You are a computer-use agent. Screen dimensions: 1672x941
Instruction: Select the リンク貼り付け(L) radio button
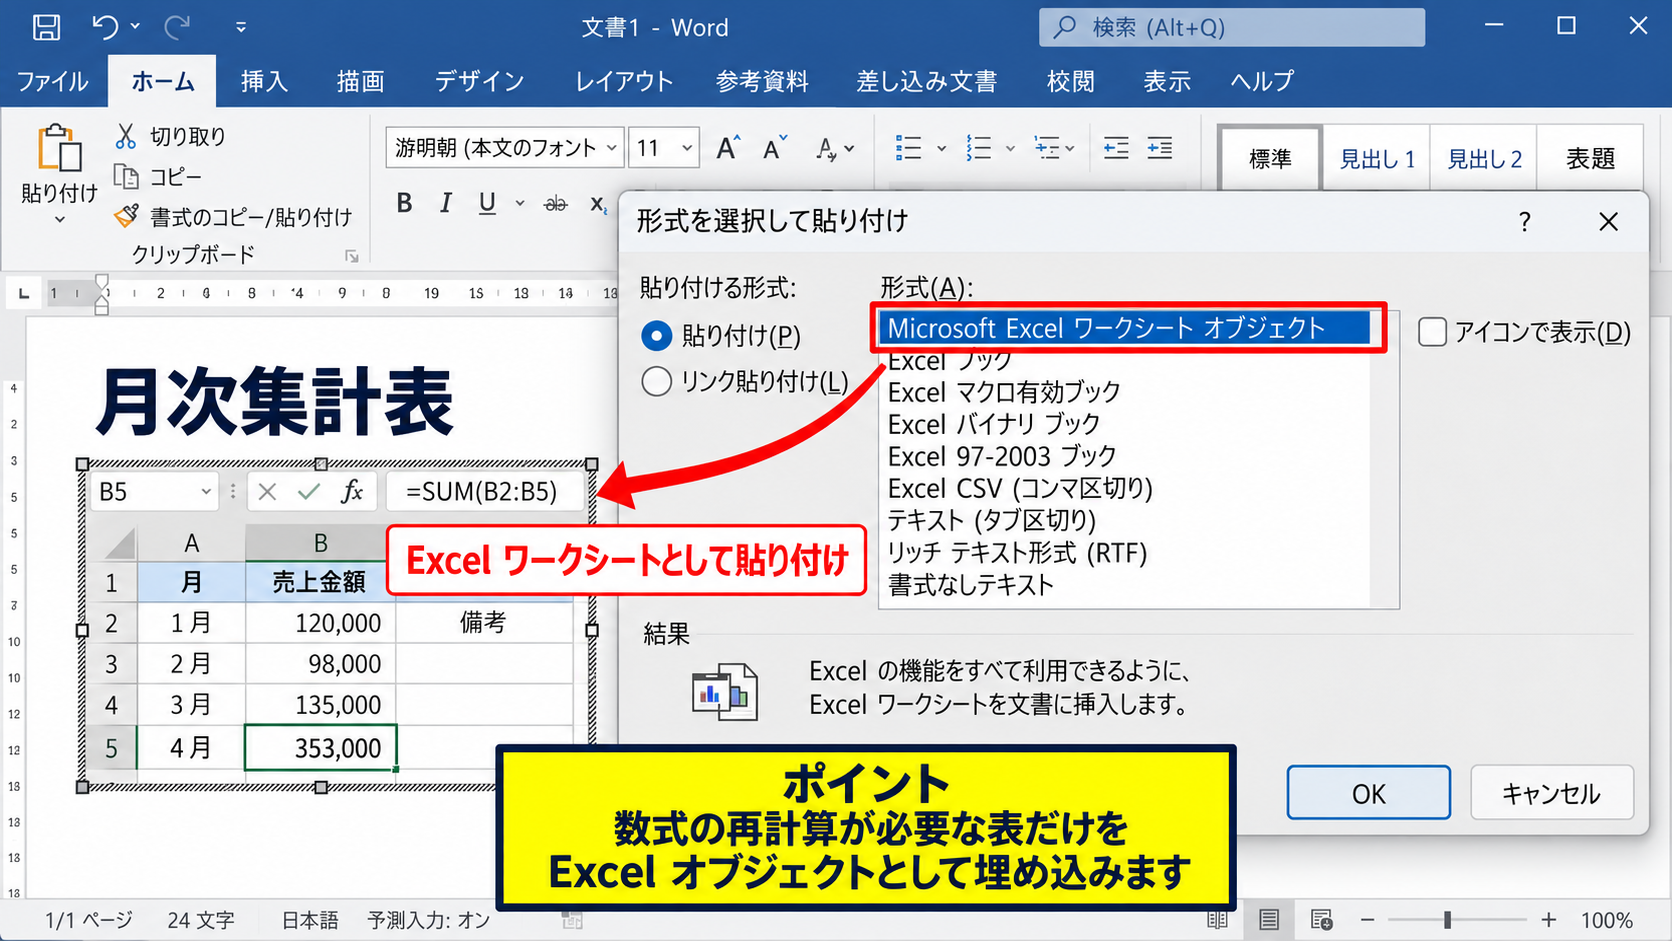656,381
